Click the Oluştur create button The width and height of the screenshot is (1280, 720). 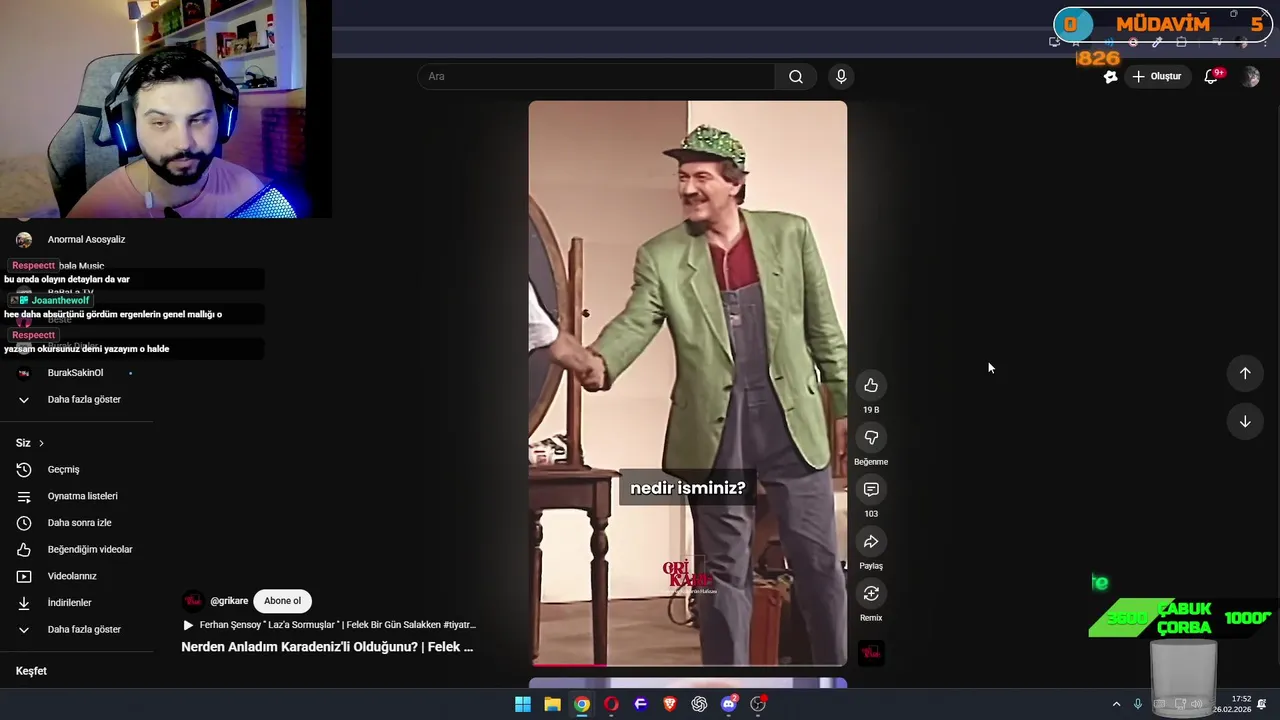coord(1157,76)
